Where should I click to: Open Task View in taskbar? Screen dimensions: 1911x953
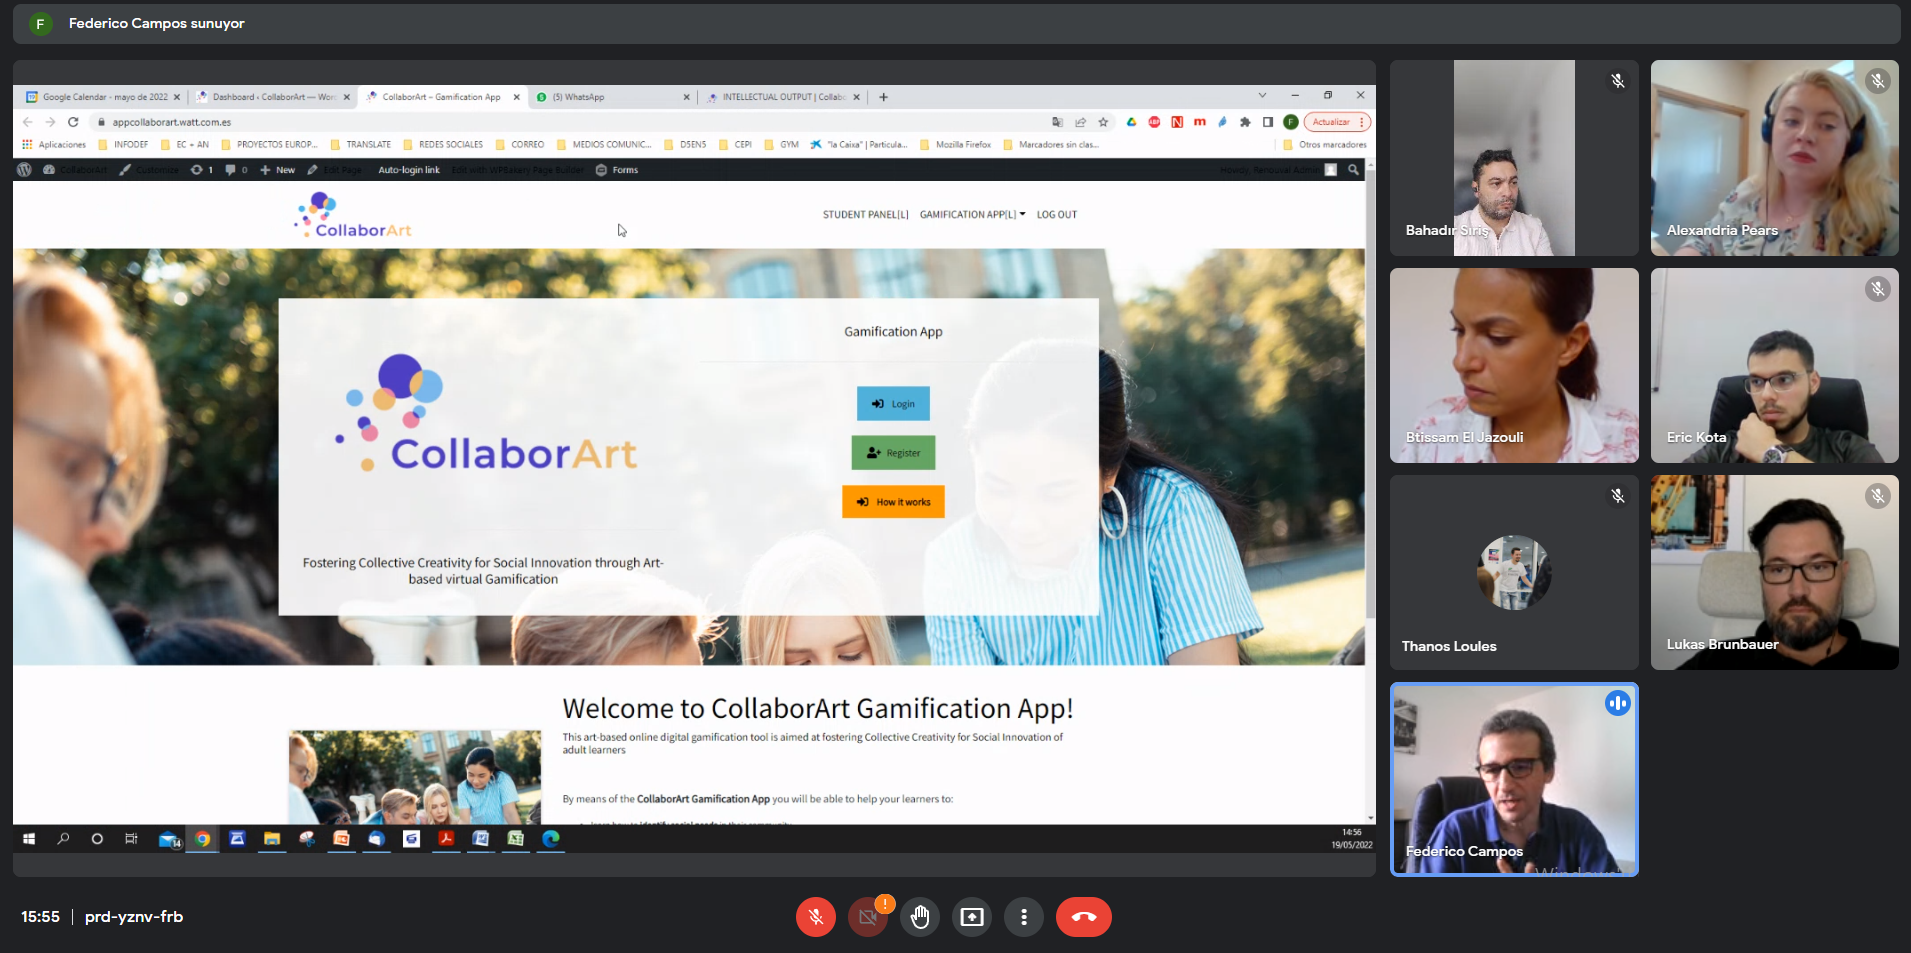click(x=131, y=839)
